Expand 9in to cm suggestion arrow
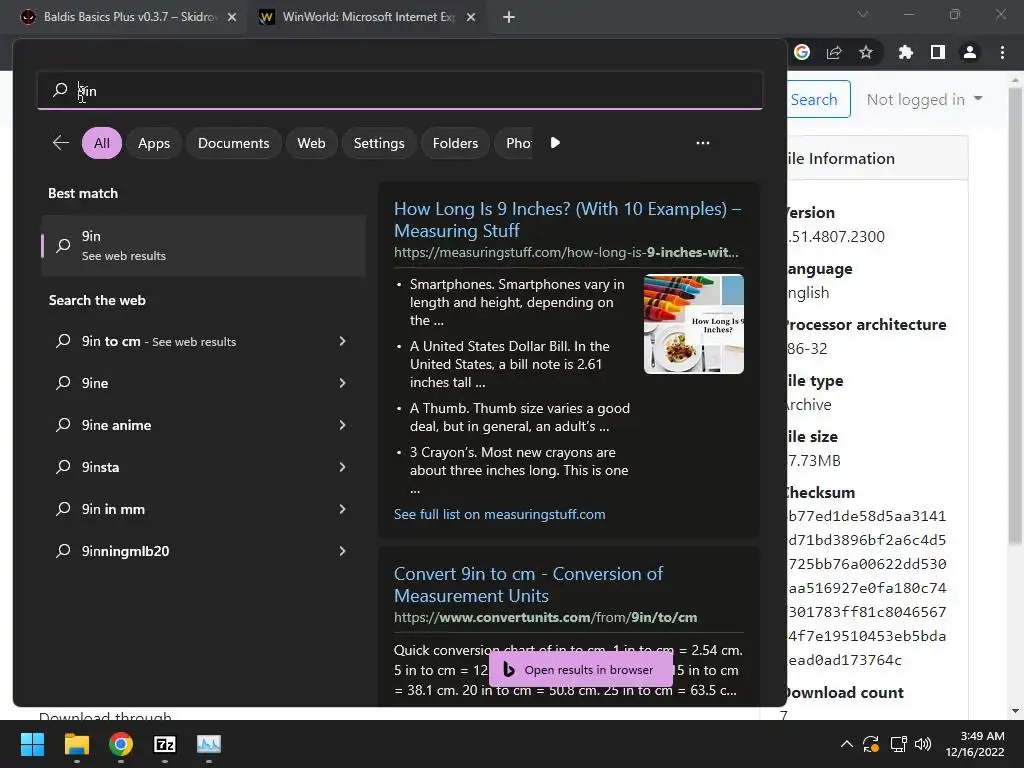Screen dimensions: 1024x768 pos(342,341)
